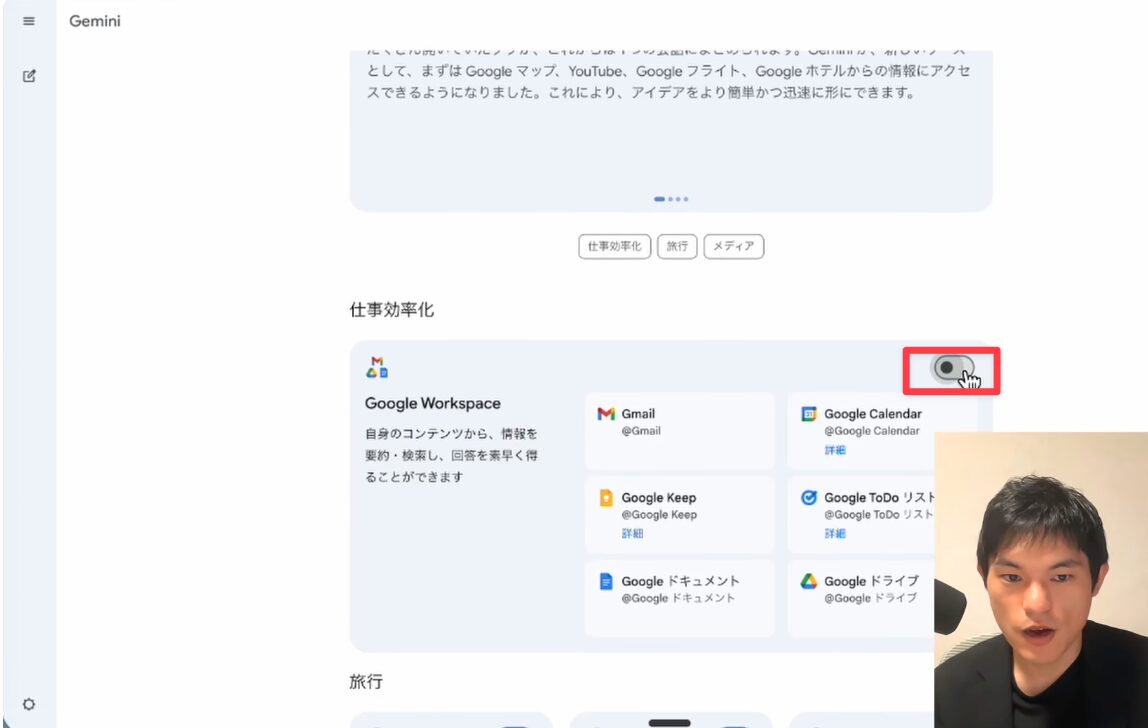1148x728 pixels.
Task: Click the Google ToDo checkmark icon
Action: [809, 498]
